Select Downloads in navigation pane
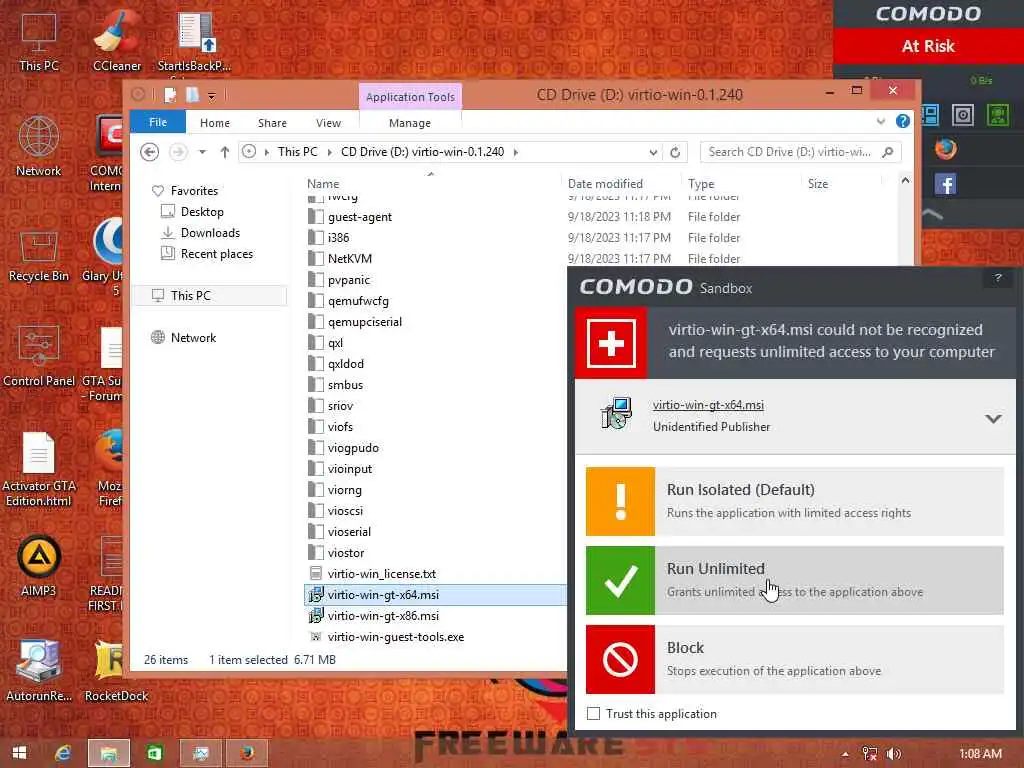This screenshot has height=768, width=1024. 210,233
